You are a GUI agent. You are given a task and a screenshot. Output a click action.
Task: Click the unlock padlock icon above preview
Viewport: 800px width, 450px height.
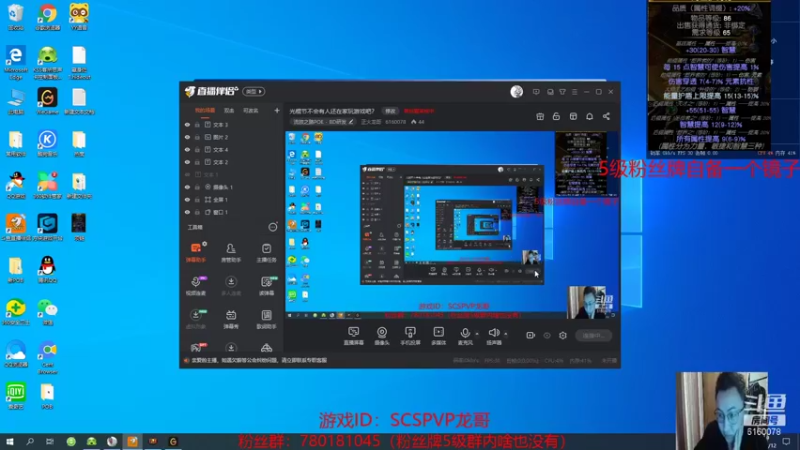[x=556, y=116]
